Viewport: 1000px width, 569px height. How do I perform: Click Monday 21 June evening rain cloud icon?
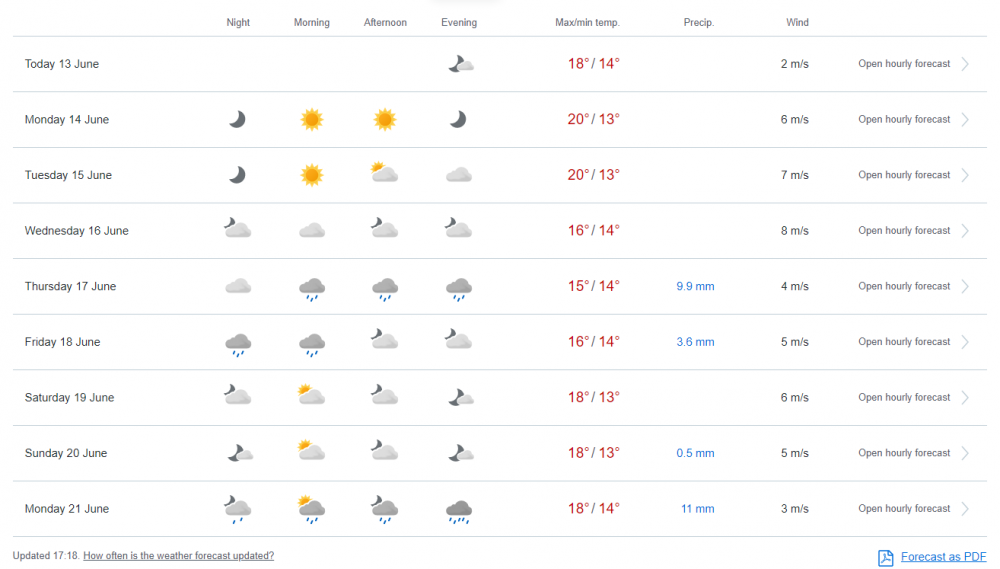pos(459,511)
